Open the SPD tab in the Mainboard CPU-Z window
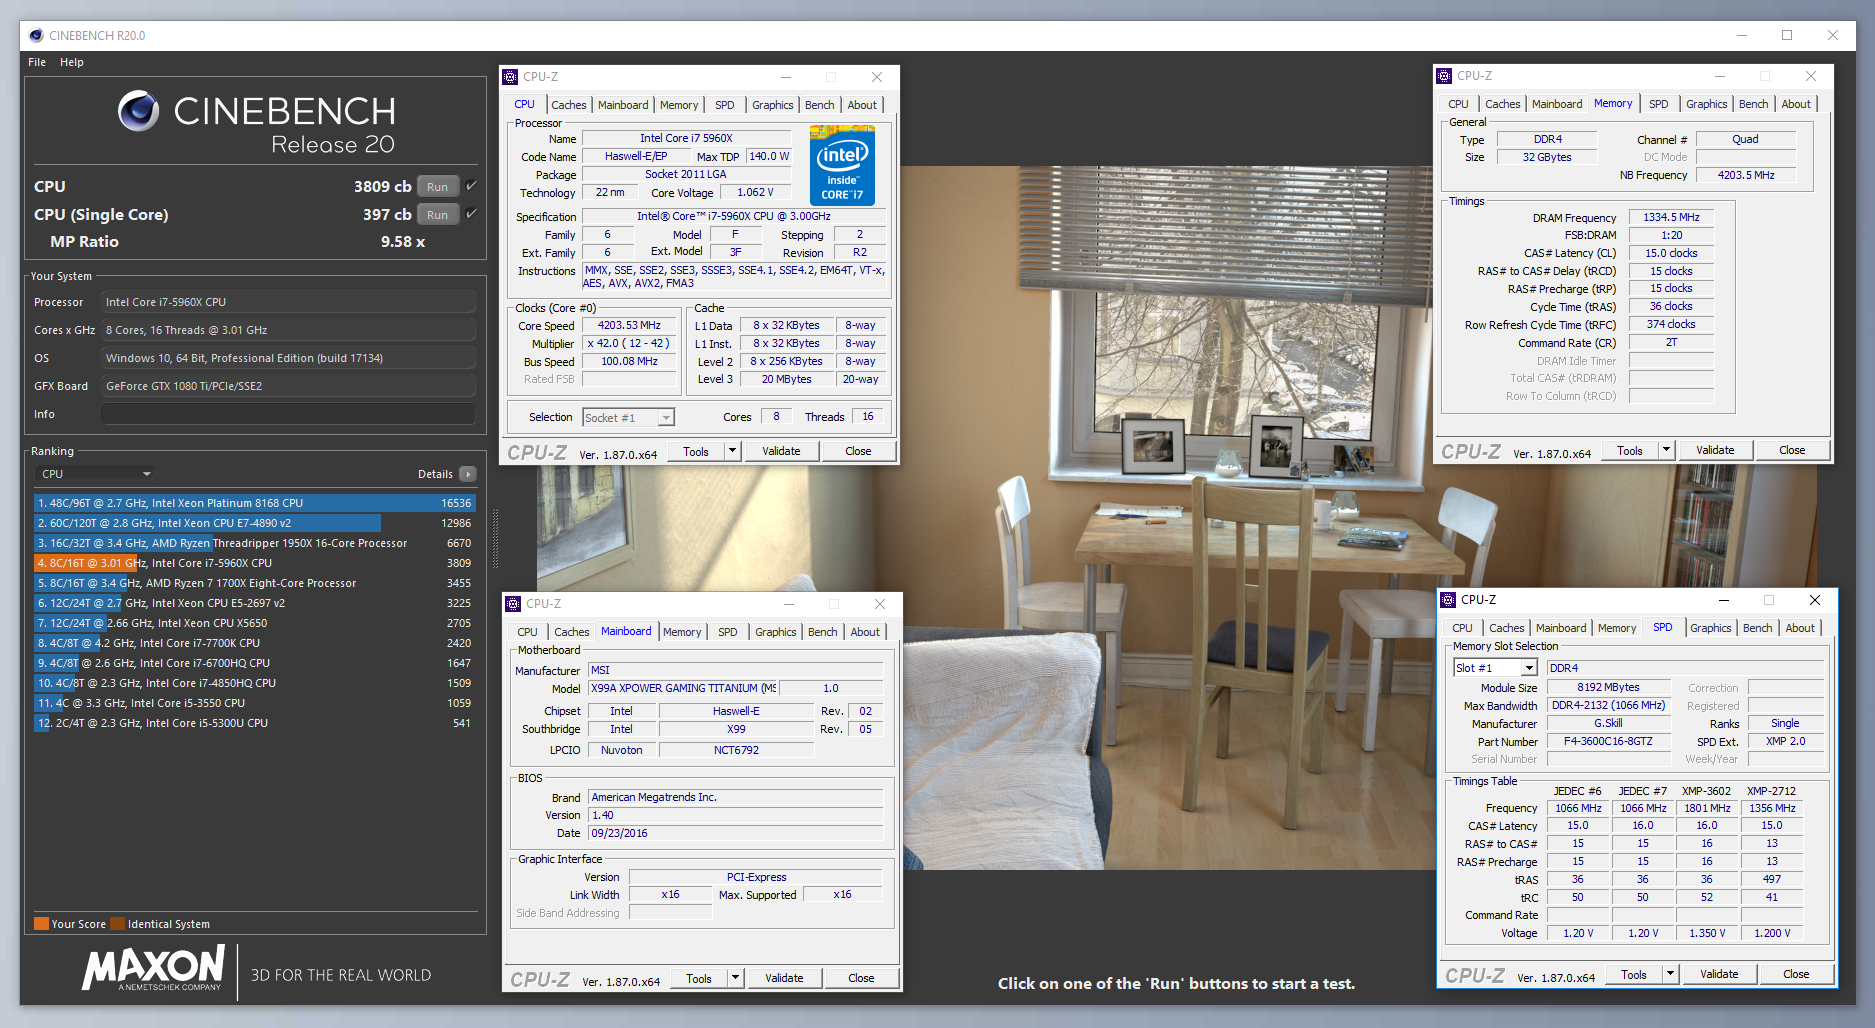This screenshot has width=1875, height=1028. 728,632
